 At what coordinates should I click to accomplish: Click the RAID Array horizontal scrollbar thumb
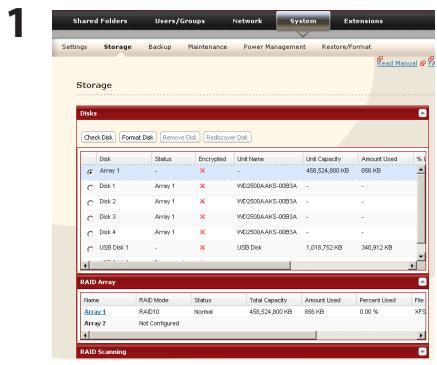coord(203,335)
